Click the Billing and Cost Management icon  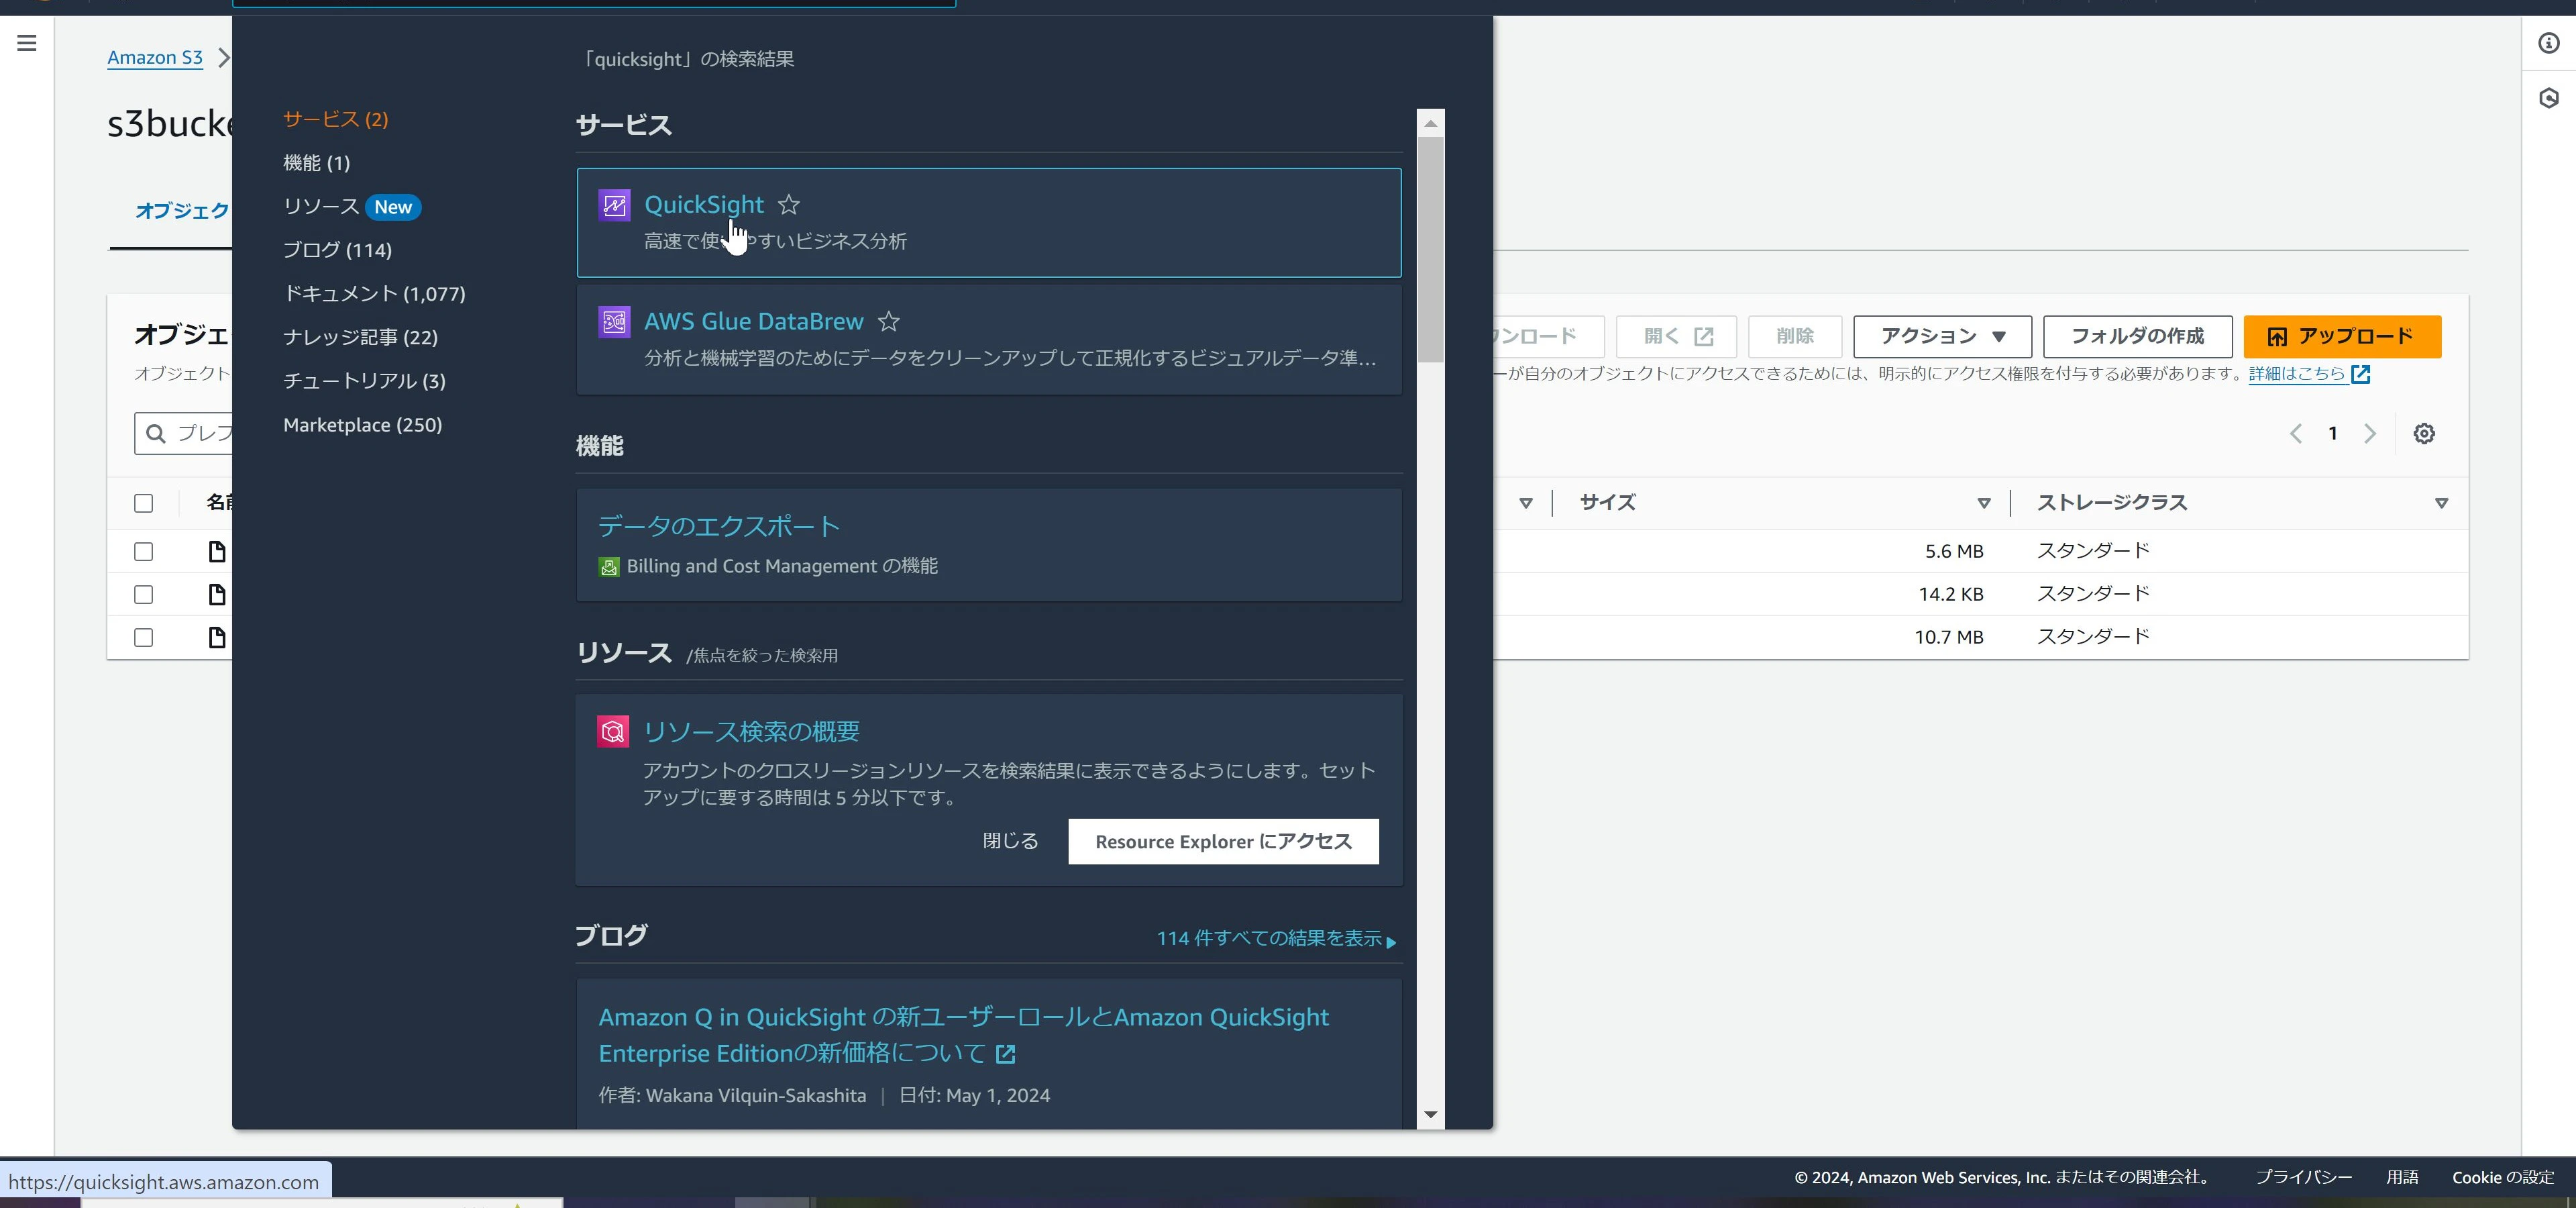(x=609, y=567)
